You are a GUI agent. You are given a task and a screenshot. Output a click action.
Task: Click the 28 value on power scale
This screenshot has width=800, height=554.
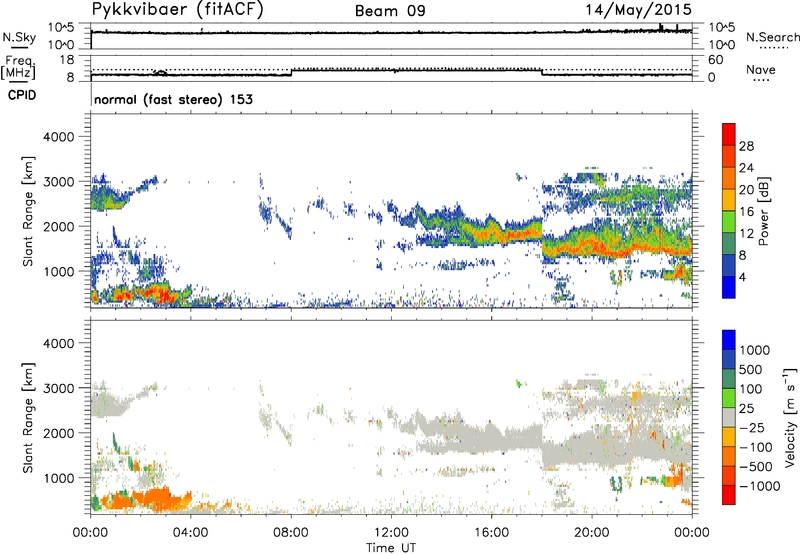pyautogui.click(x=746, y=146)
